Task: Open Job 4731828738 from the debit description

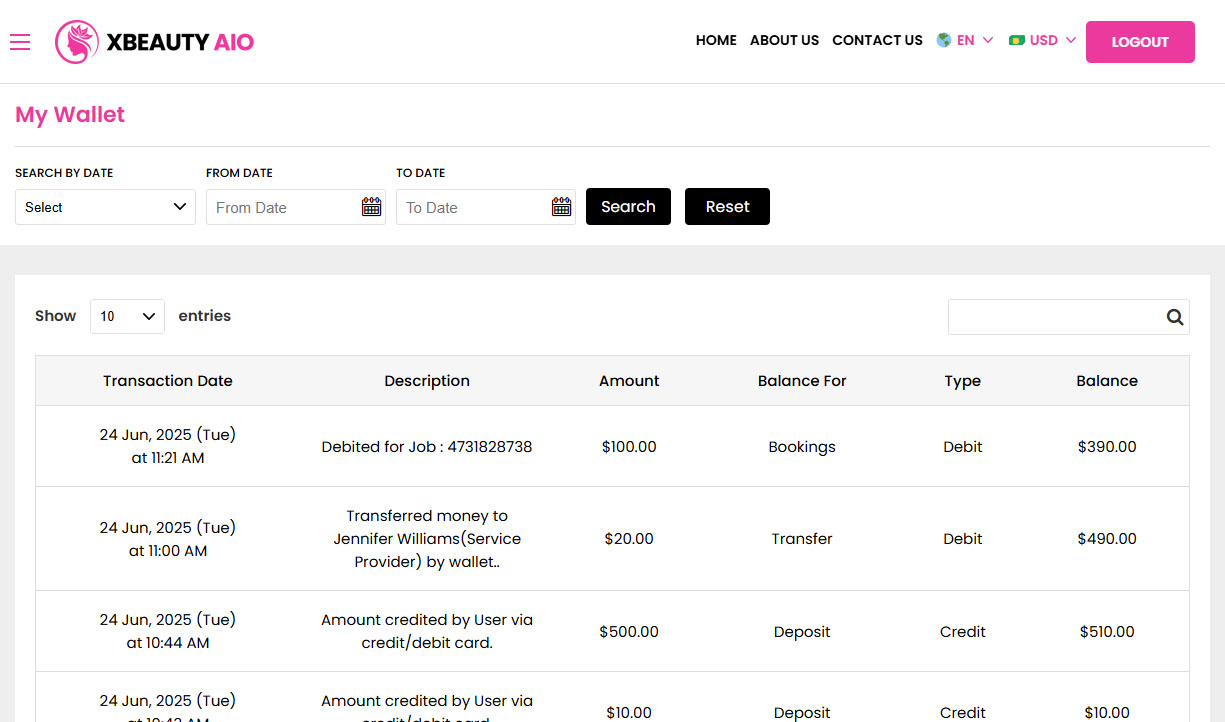Action: pyautogui.click(x=490, y=447)
